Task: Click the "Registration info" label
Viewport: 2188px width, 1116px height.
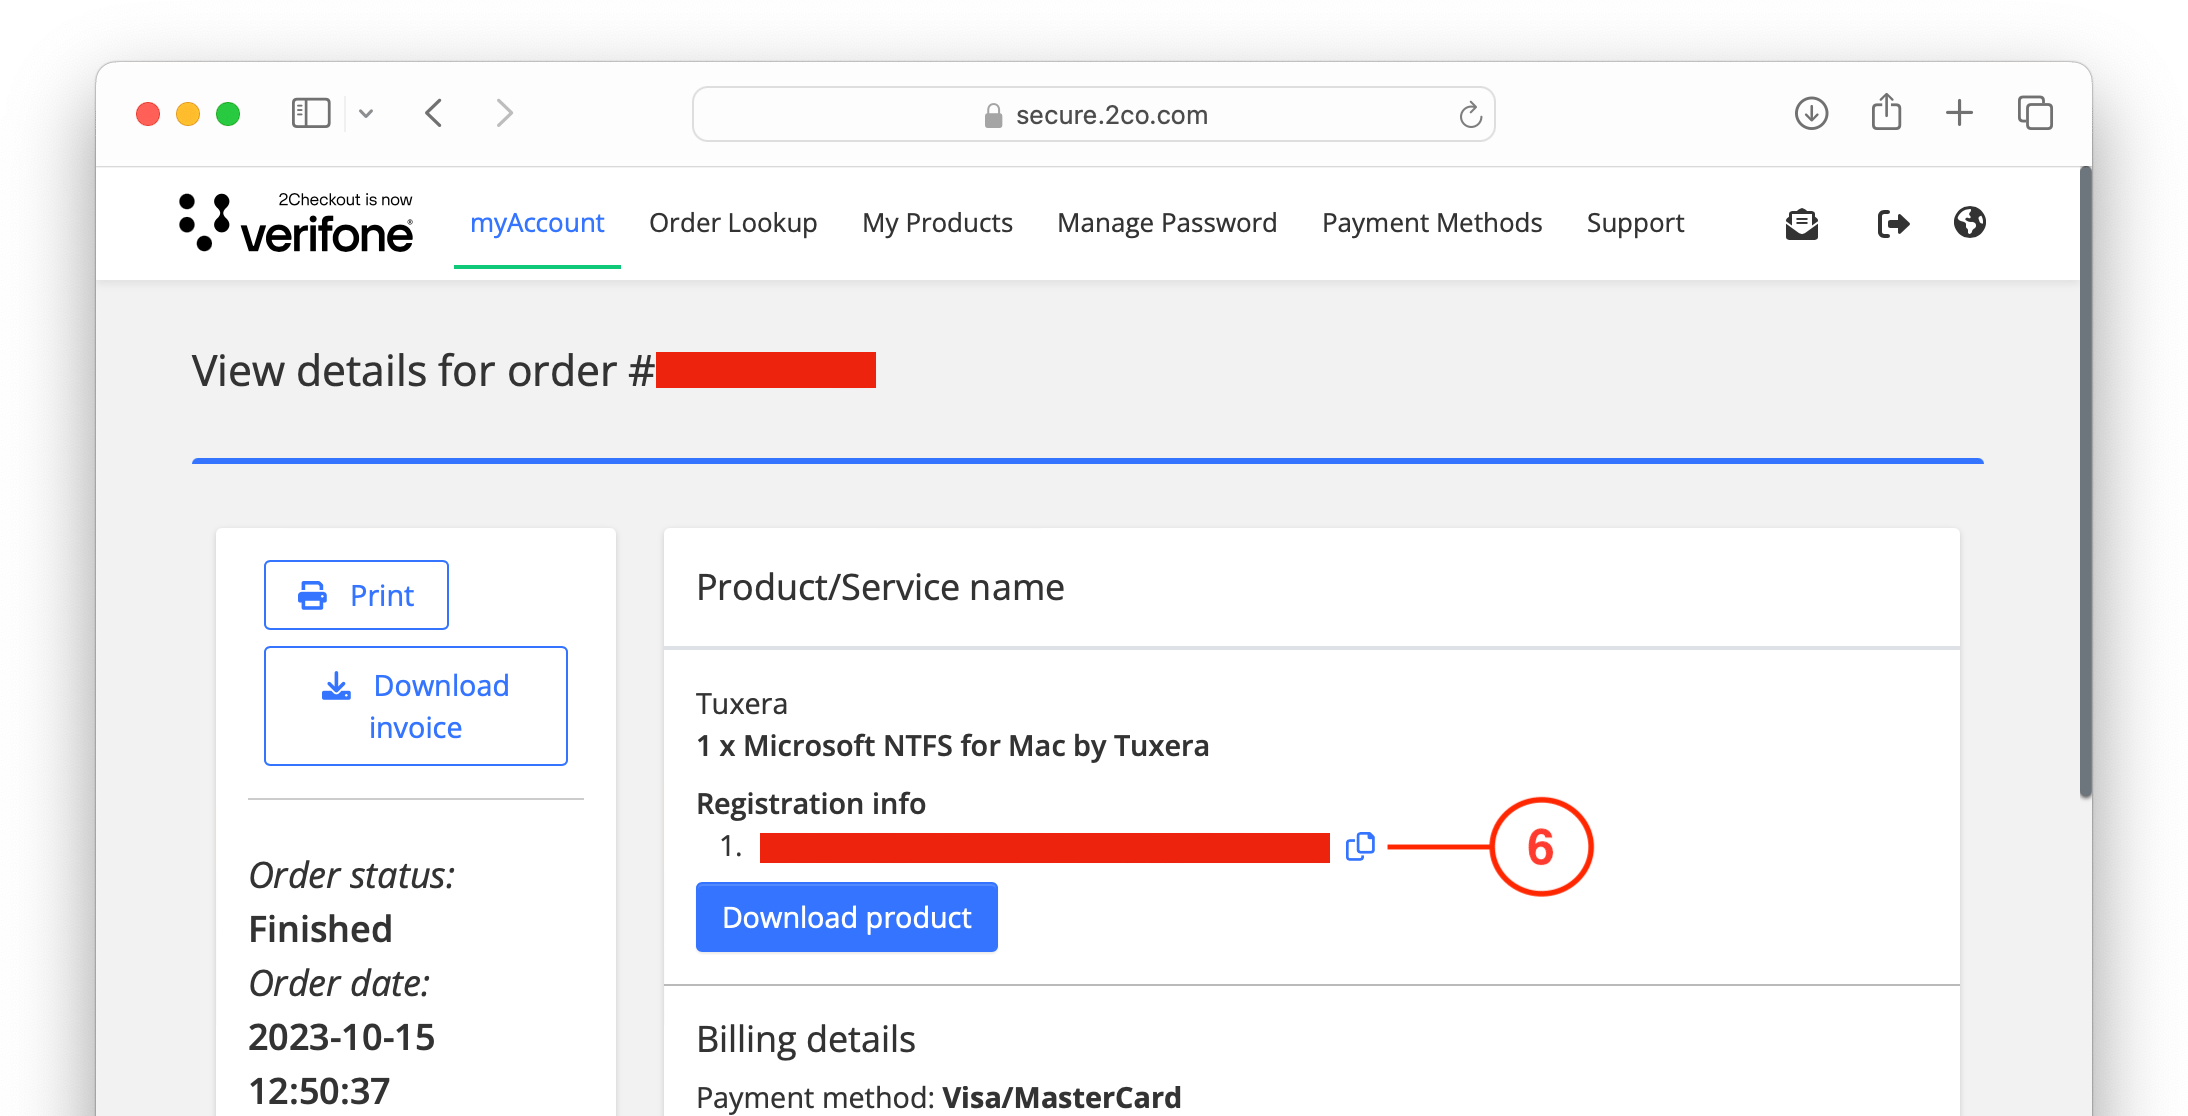Action: (x=811, y=804)
